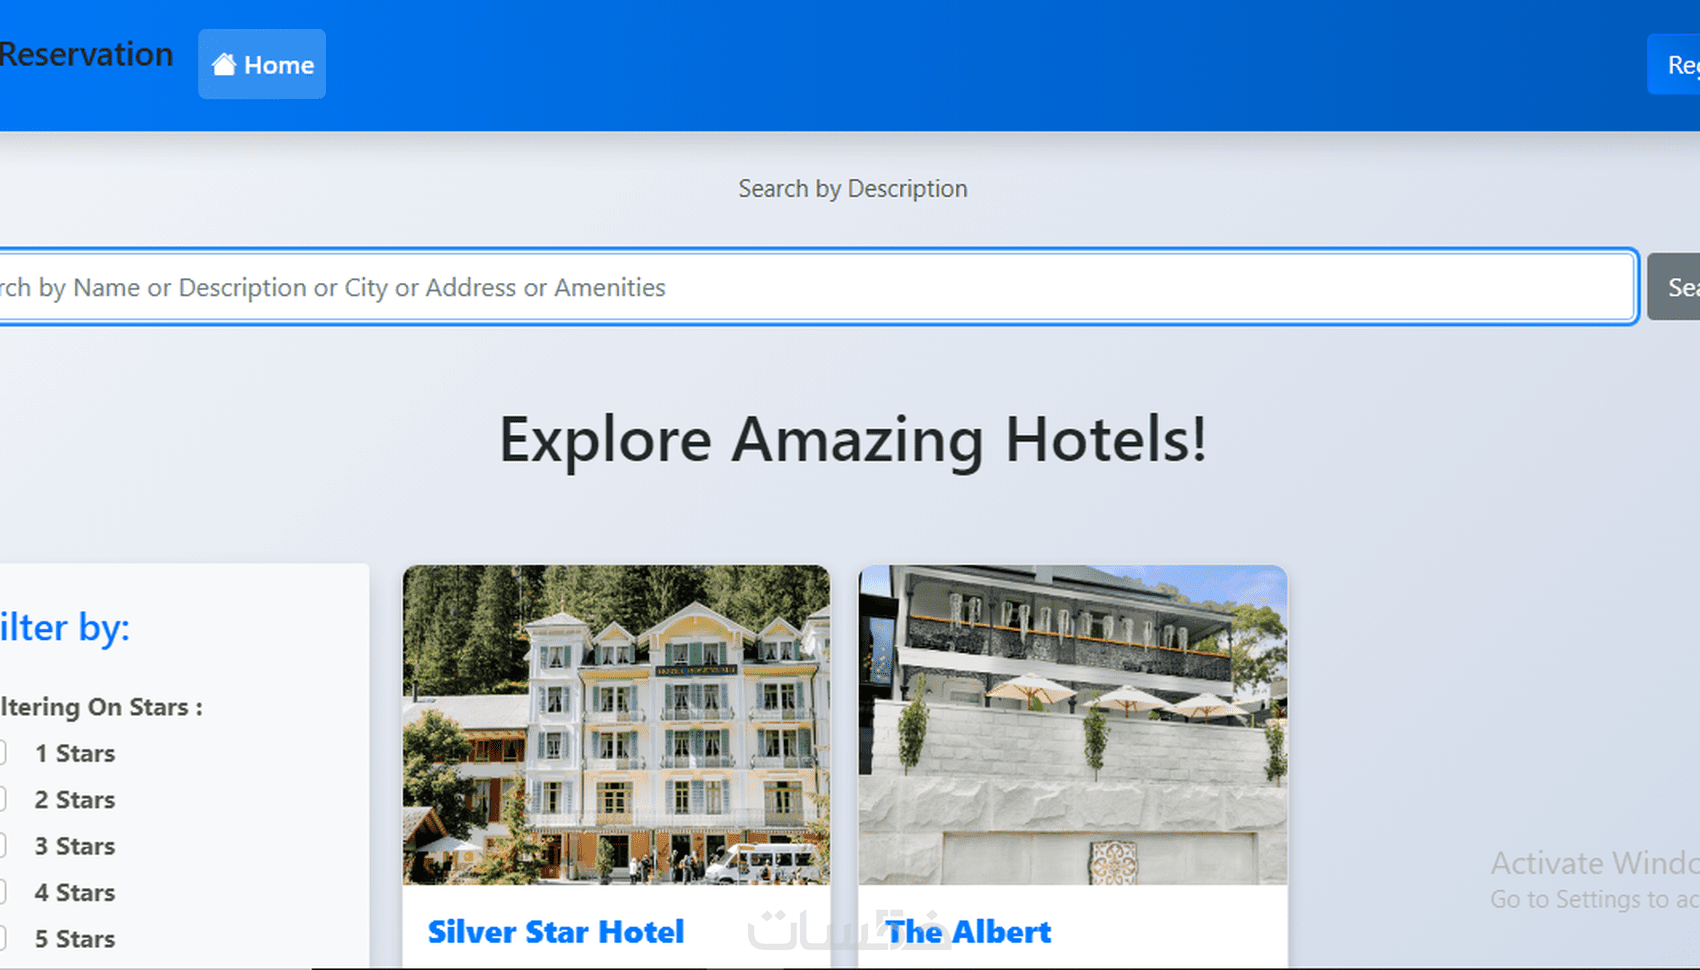Click the house icon in Home button

tap(224, 65)
